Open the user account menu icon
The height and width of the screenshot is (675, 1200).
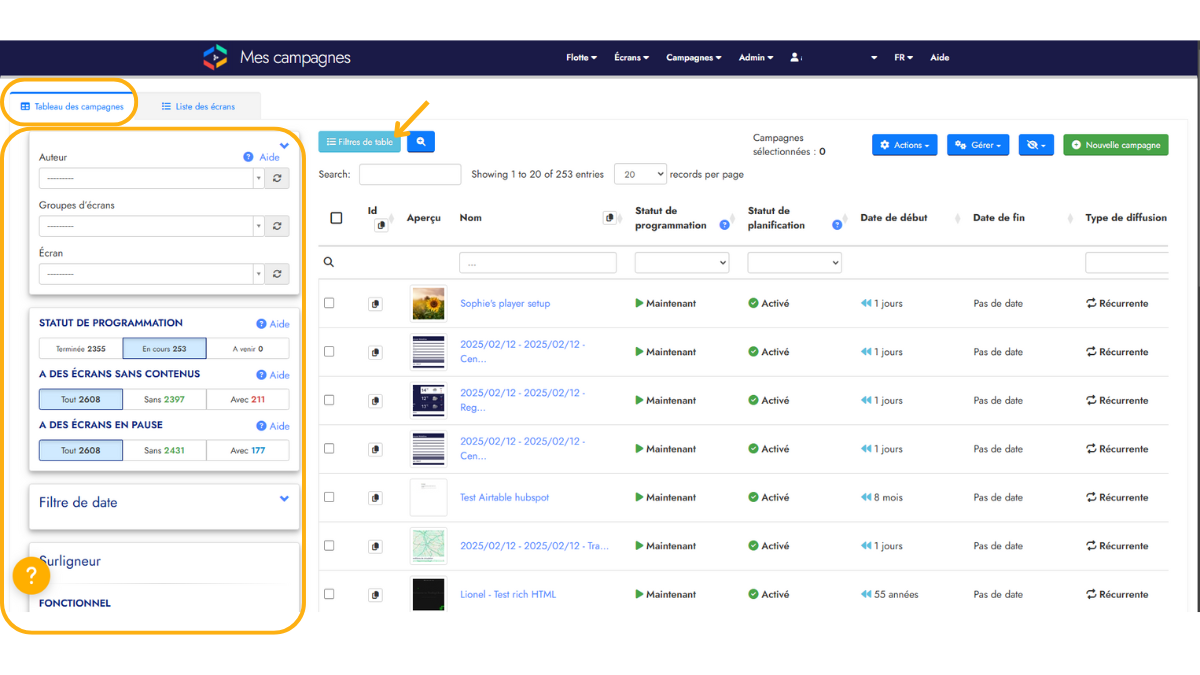tap(795, 58)
